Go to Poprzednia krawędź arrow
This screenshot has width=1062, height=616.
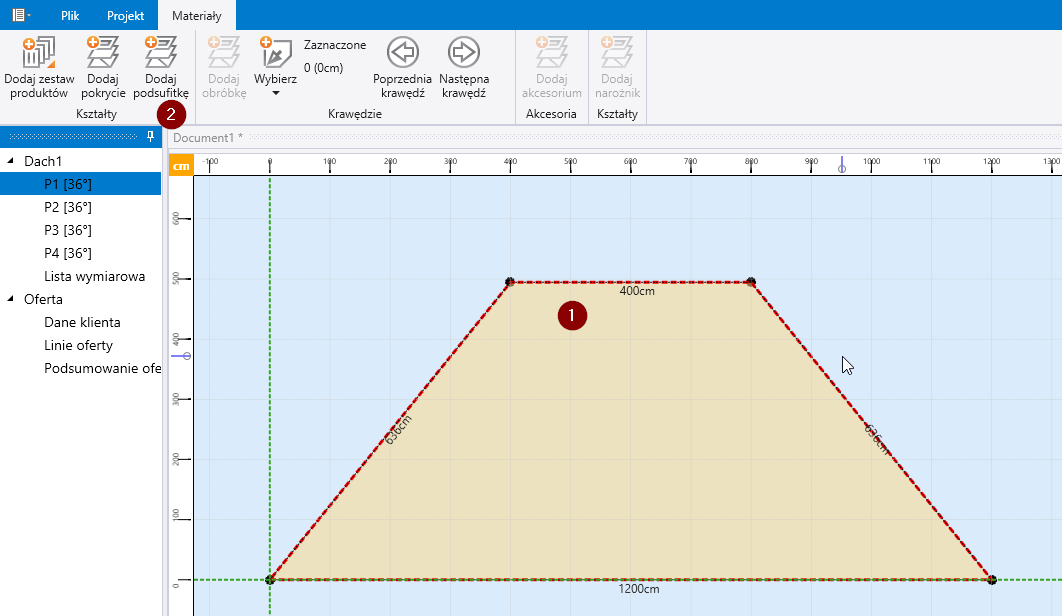pos(402,52)
